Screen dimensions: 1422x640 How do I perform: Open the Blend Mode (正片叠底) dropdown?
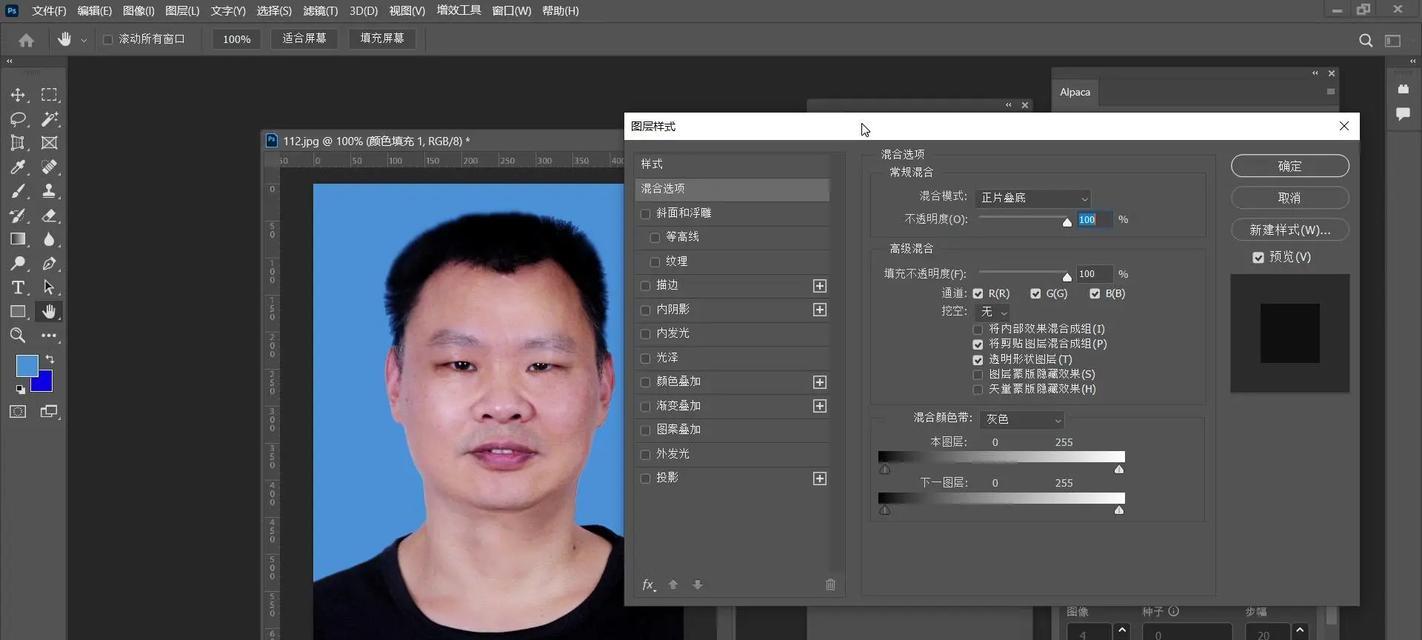tap(1033, 198)
